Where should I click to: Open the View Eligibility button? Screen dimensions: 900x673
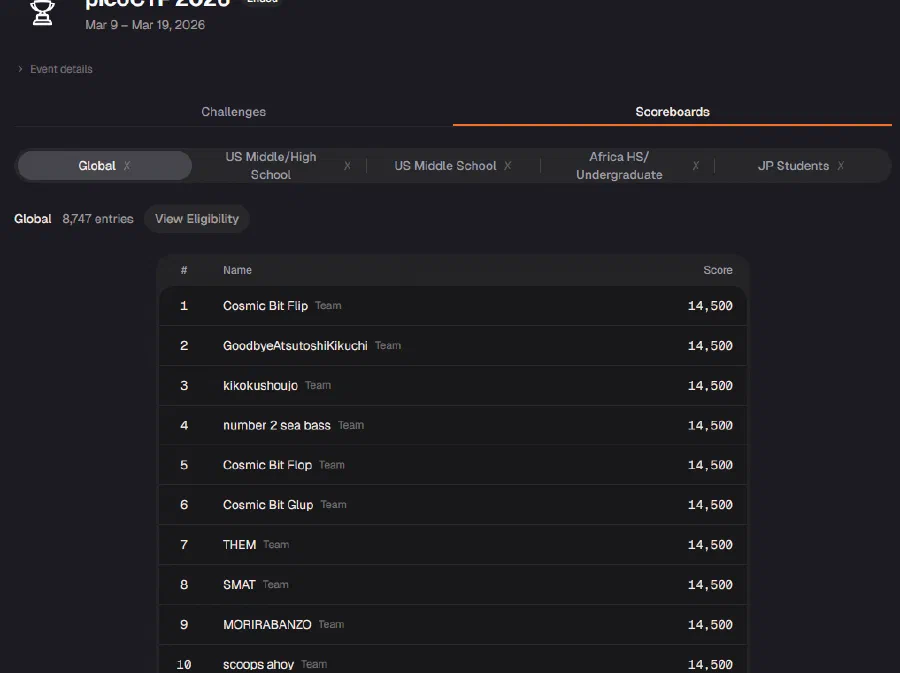(197, 219)
